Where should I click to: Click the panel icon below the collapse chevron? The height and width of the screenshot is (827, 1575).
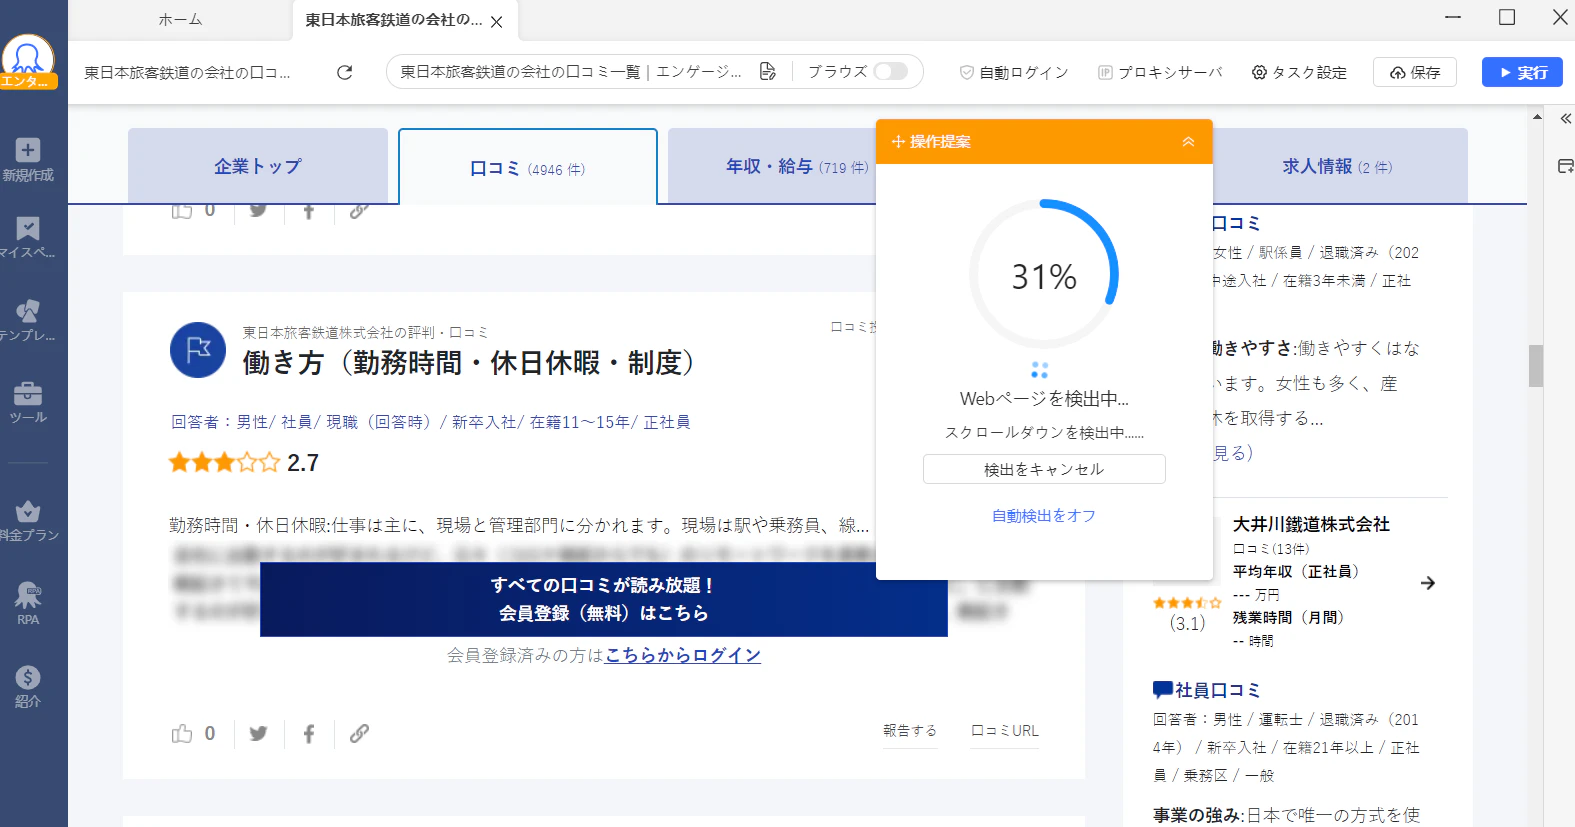point(1565,166)
